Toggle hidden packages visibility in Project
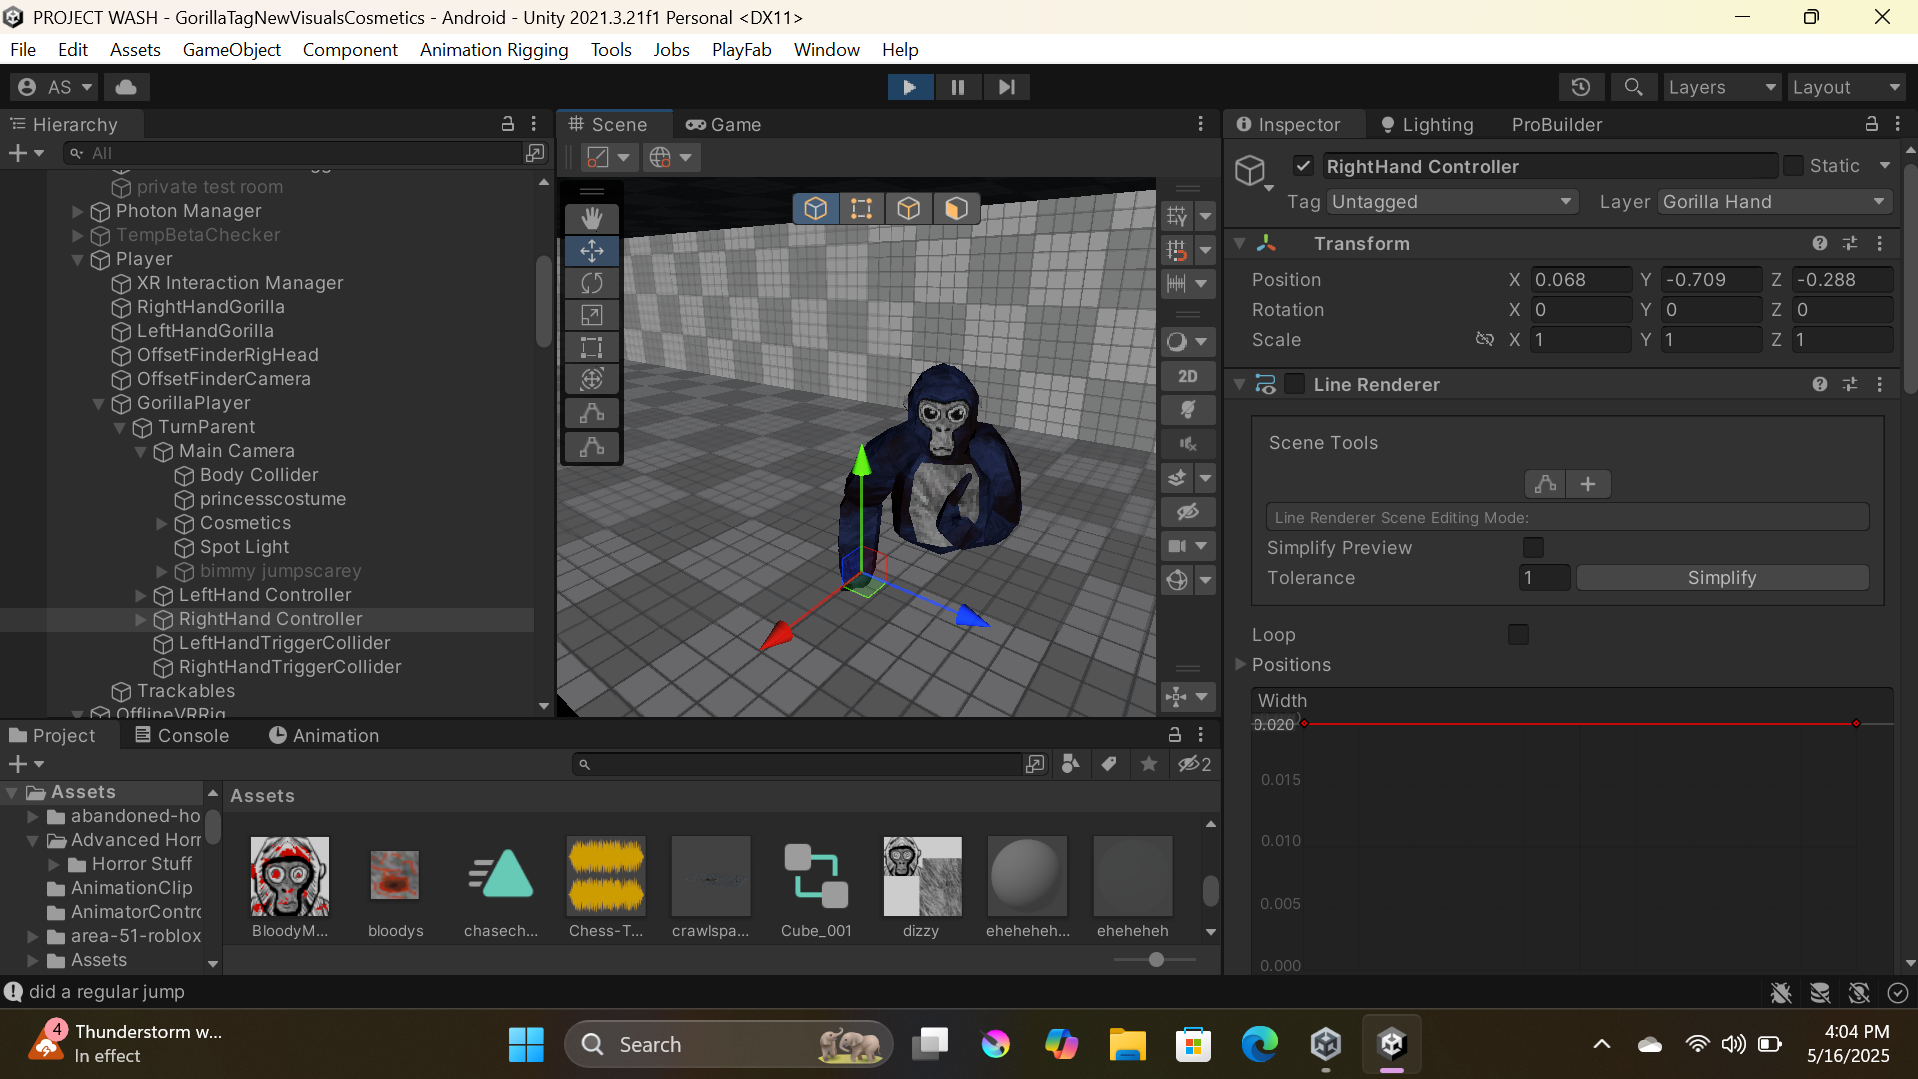Viewport: 1918px width, 1079px height. tap(1194, 764)
